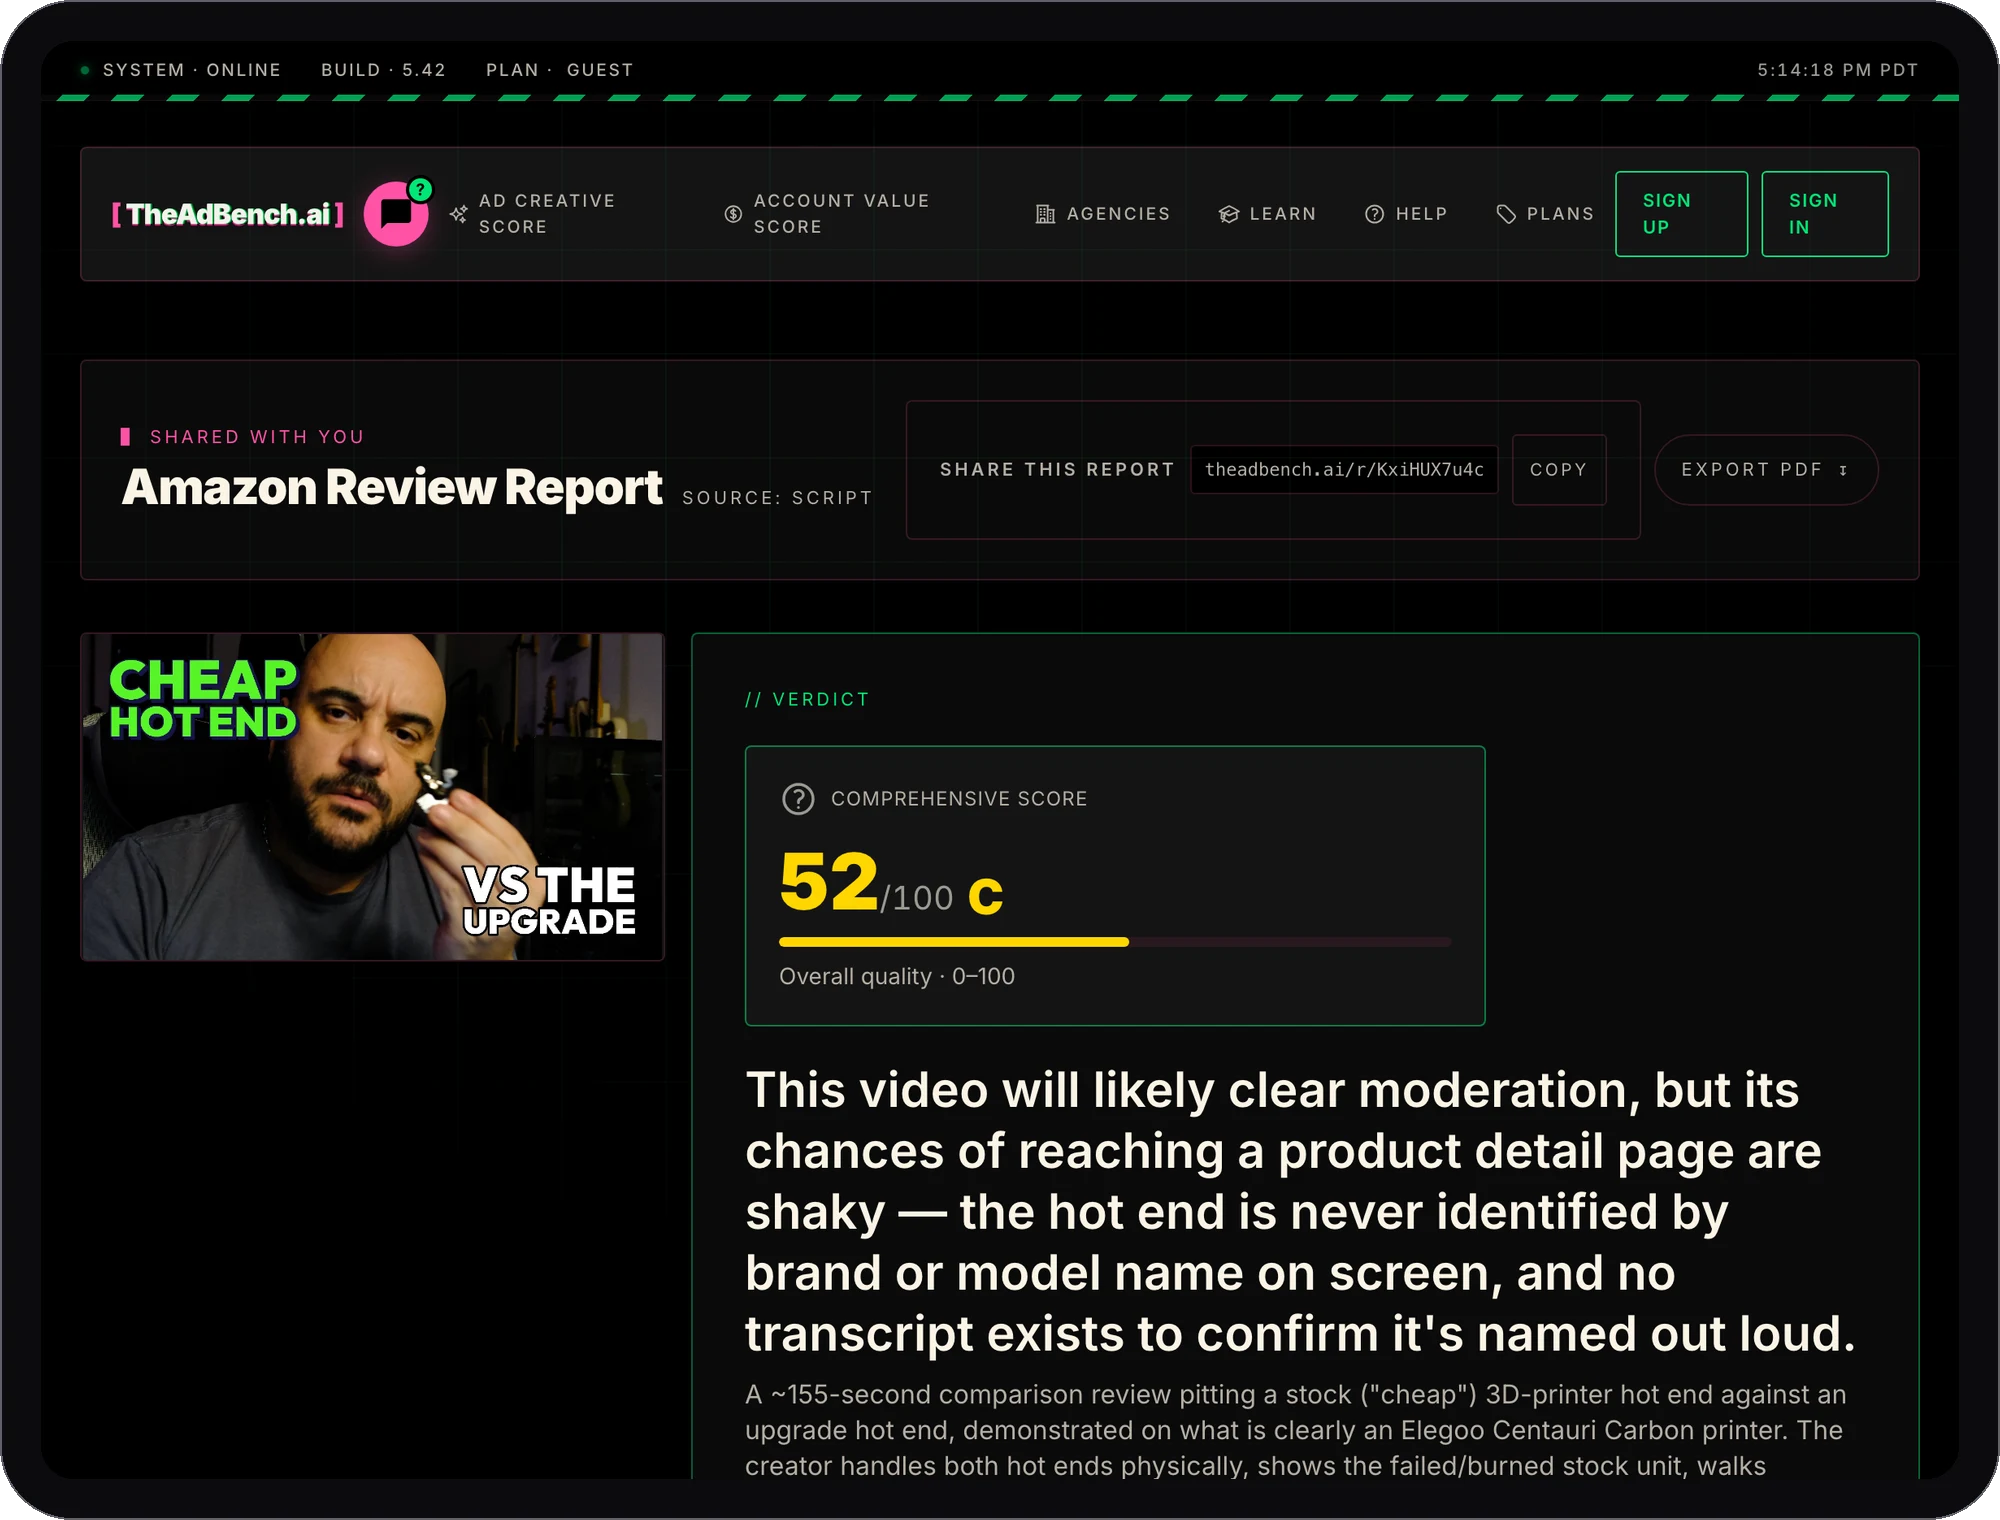Click the BUILD · 5.42 status entry

tap(383, 70)
